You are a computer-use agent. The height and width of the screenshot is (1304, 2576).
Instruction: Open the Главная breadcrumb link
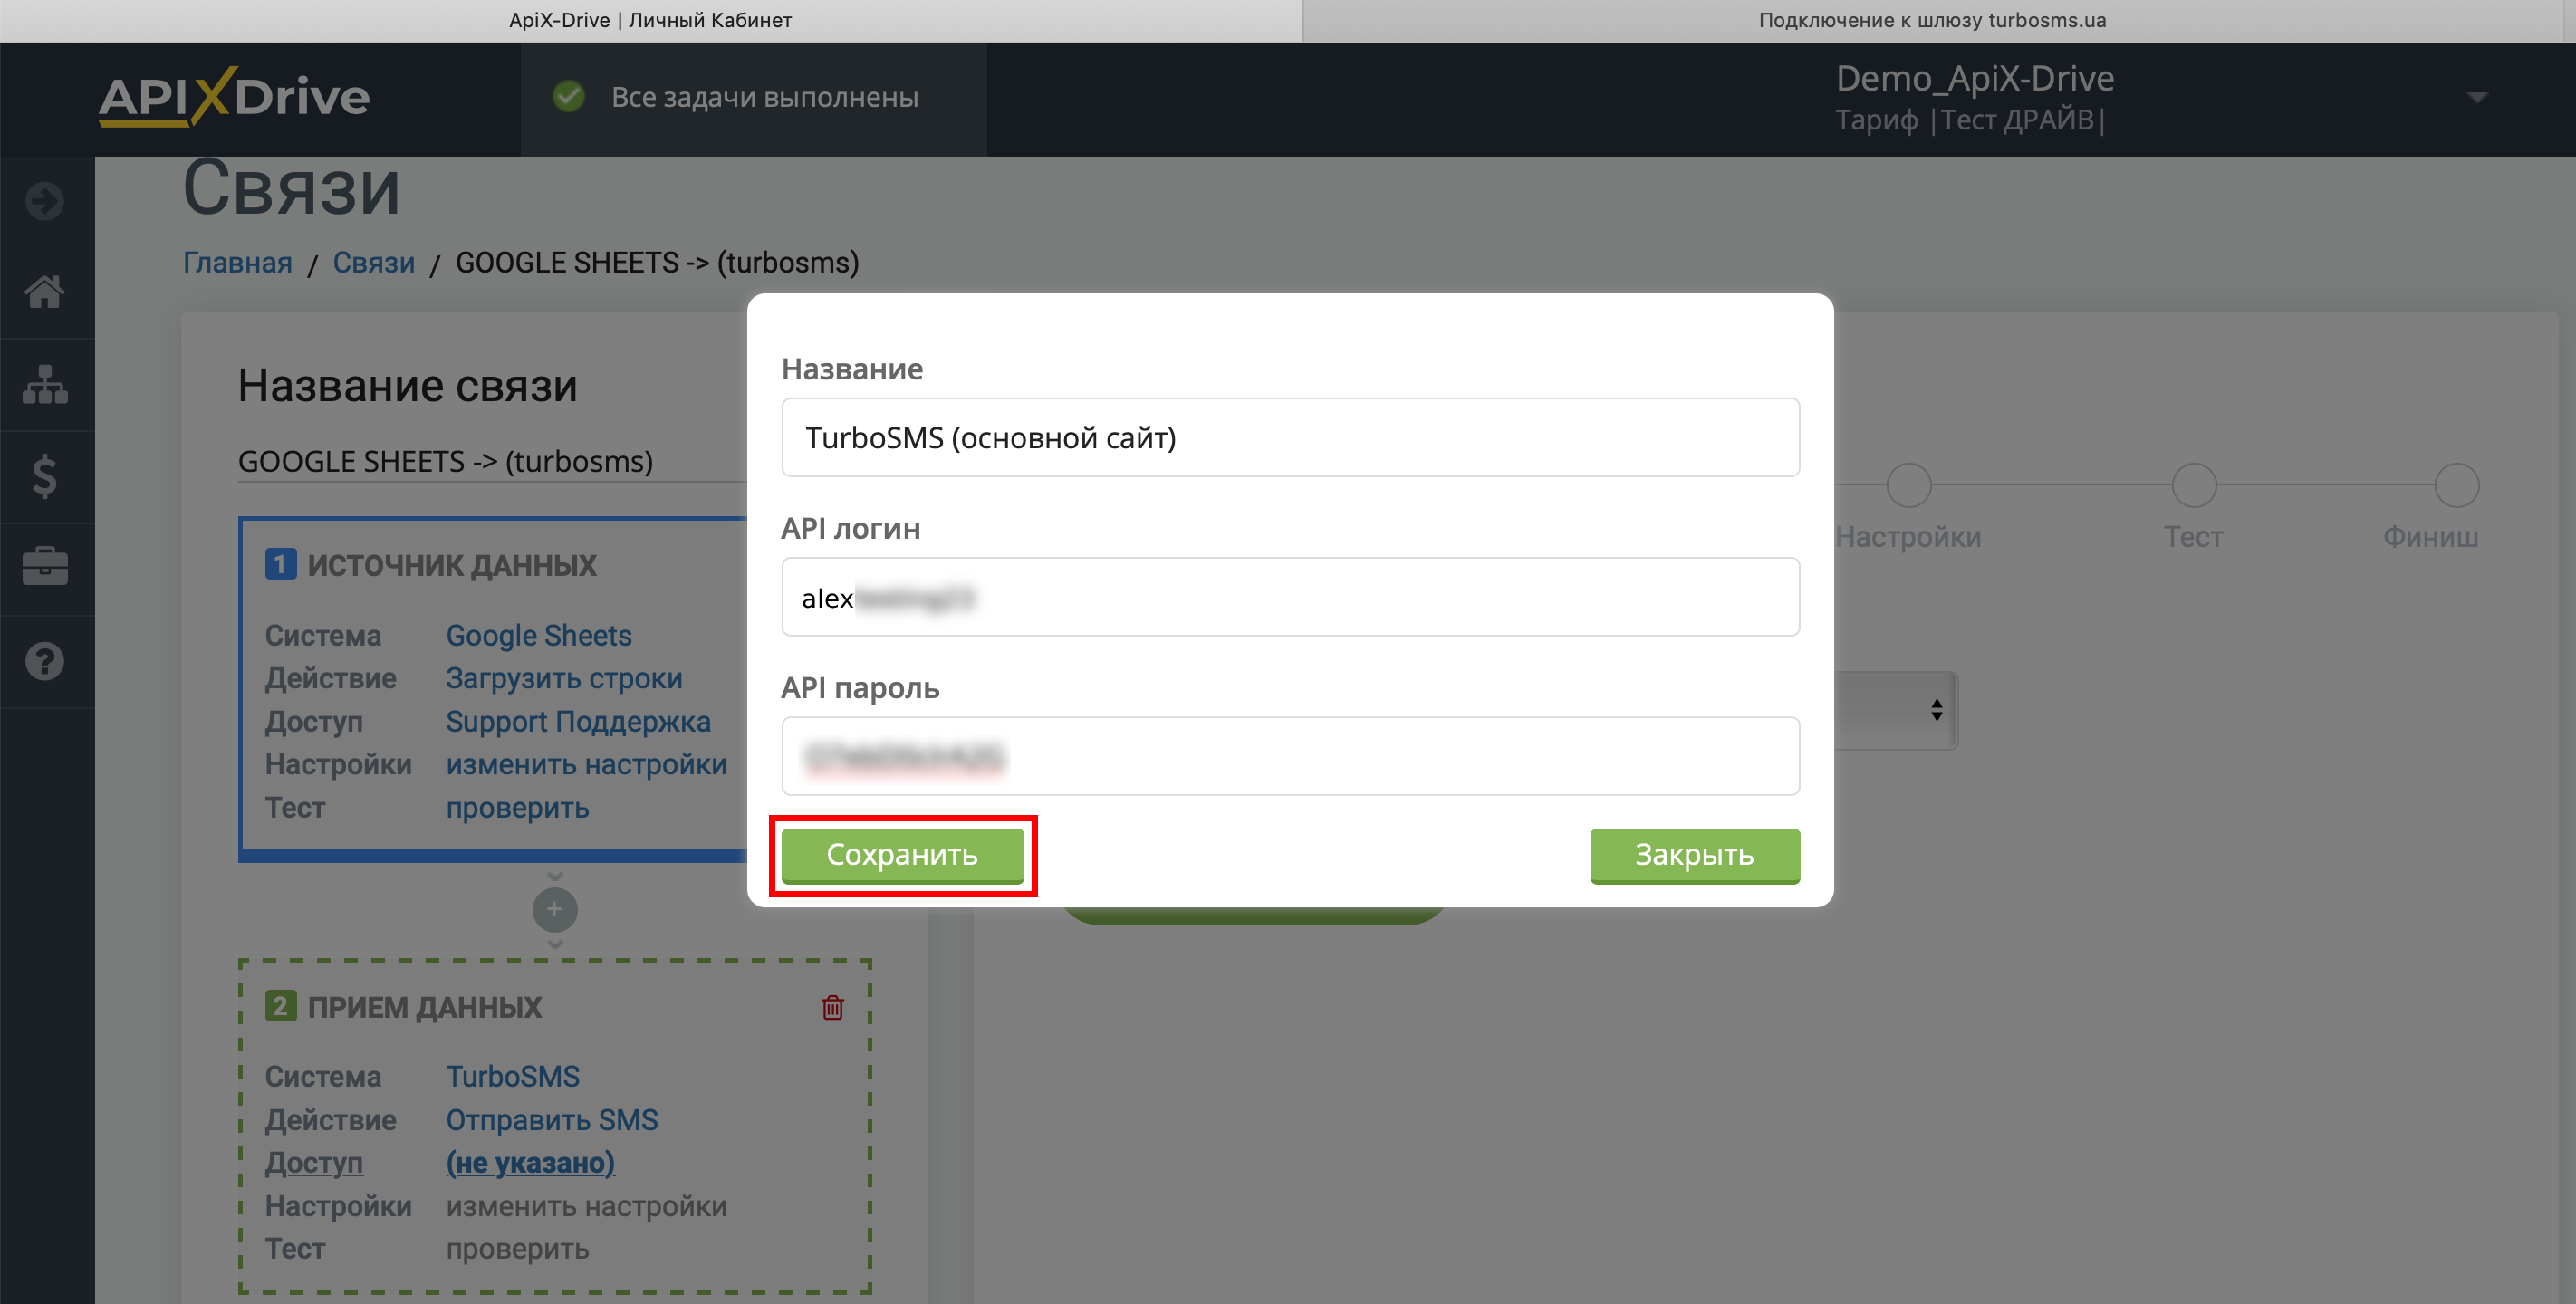(237, 262)
